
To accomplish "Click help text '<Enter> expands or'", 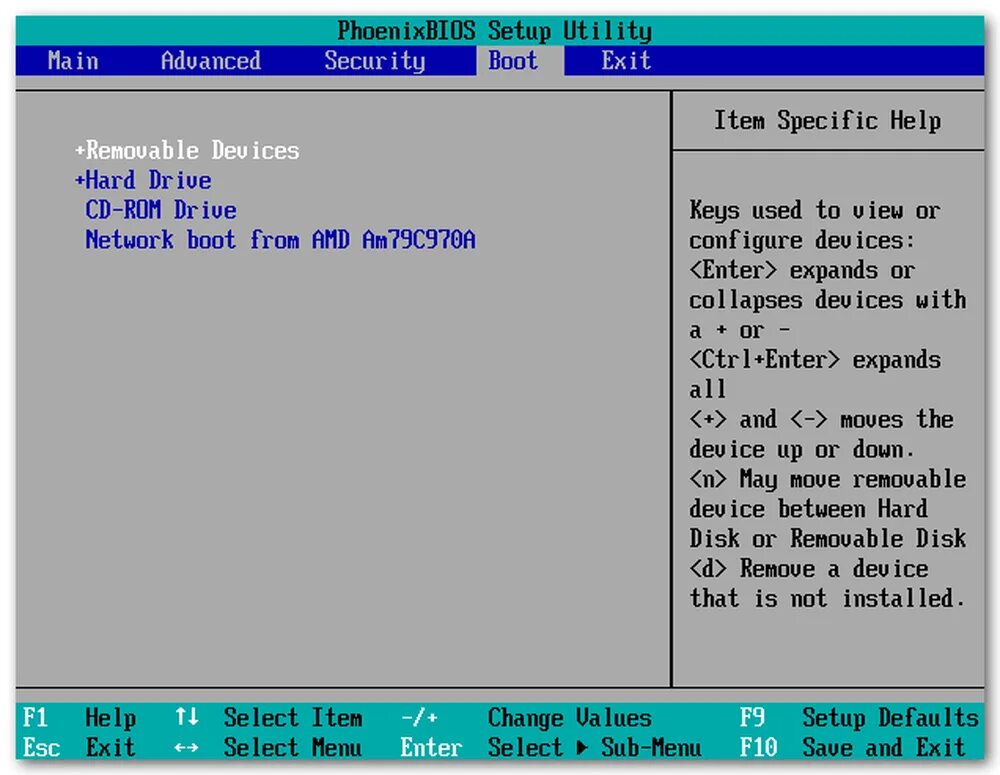I will click(802, 270).
